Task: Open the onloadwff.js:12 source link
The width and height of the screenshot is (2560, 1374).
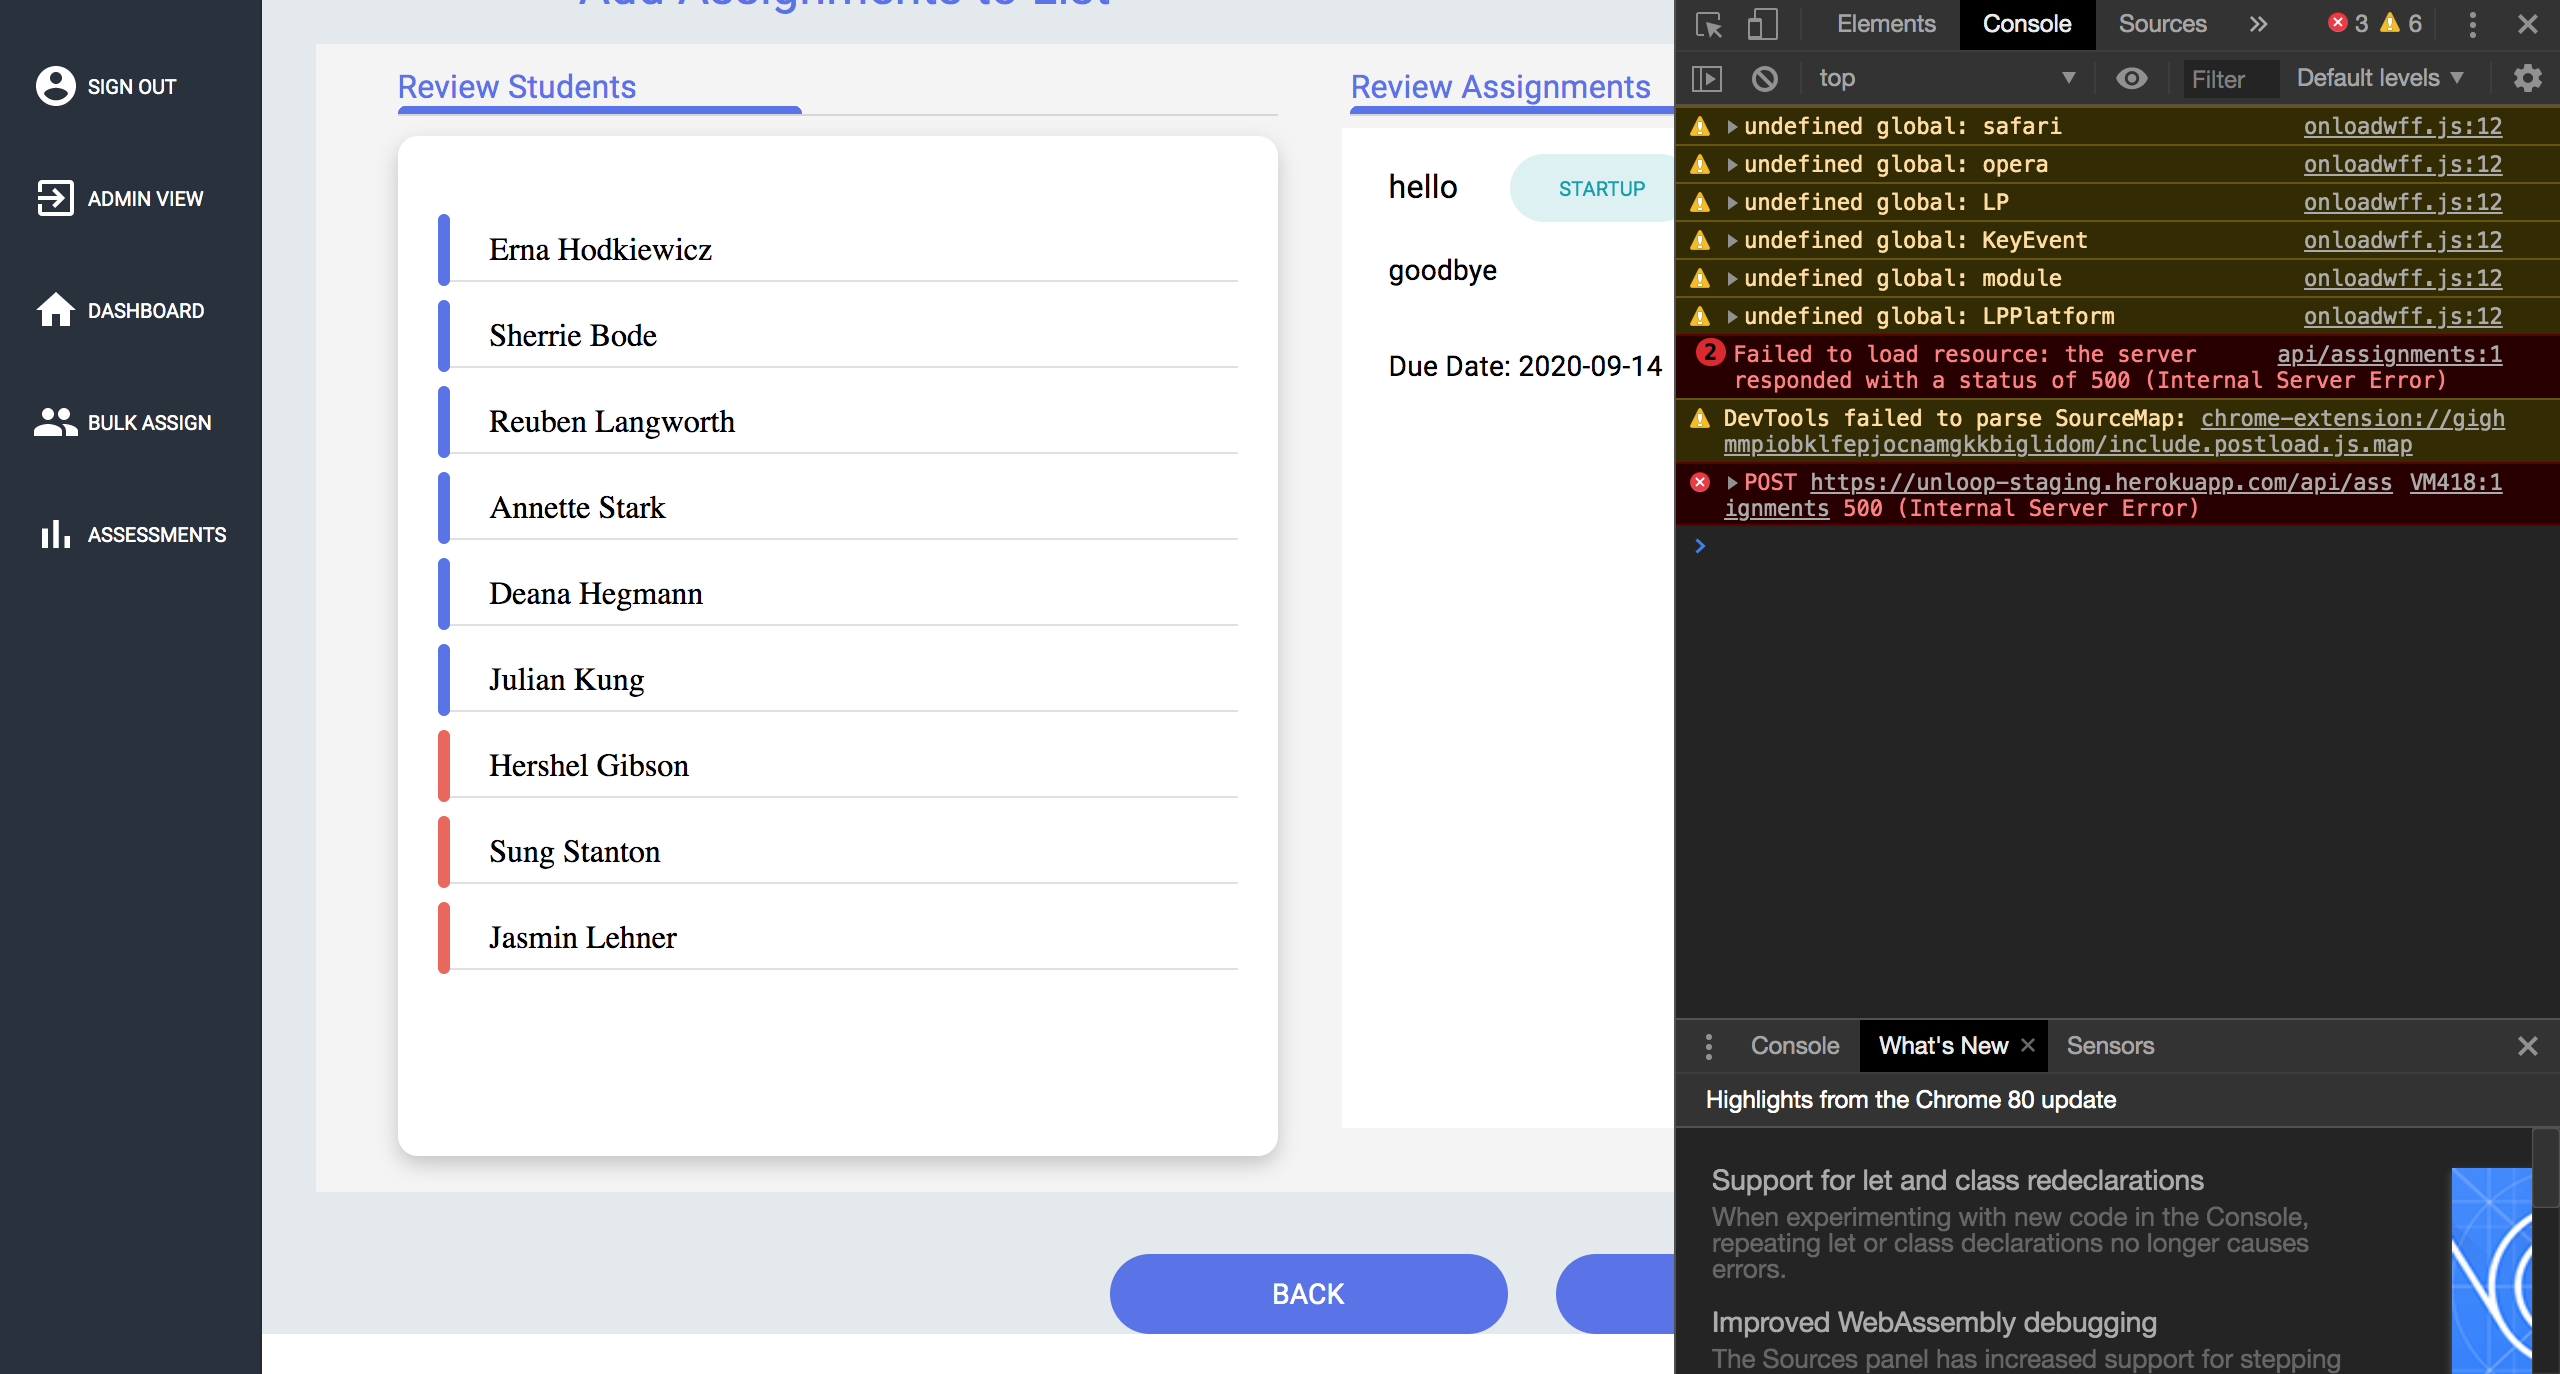Action: (2401, 126)
